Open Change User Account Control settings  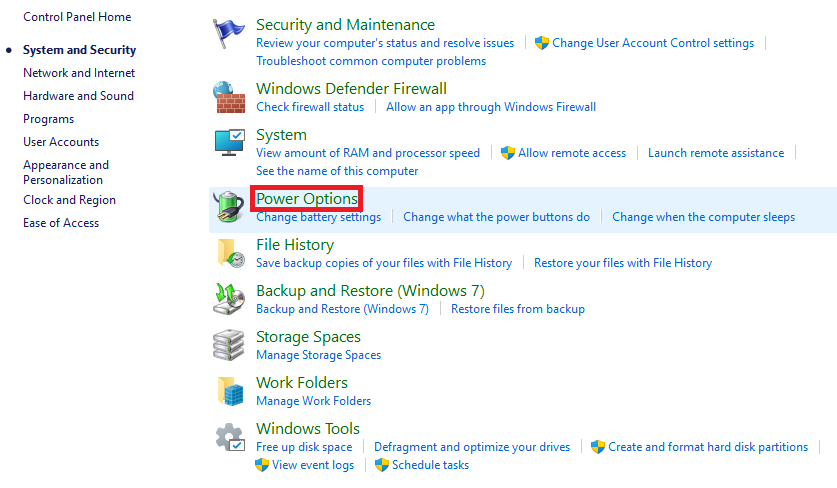click(x=652, y=43)
